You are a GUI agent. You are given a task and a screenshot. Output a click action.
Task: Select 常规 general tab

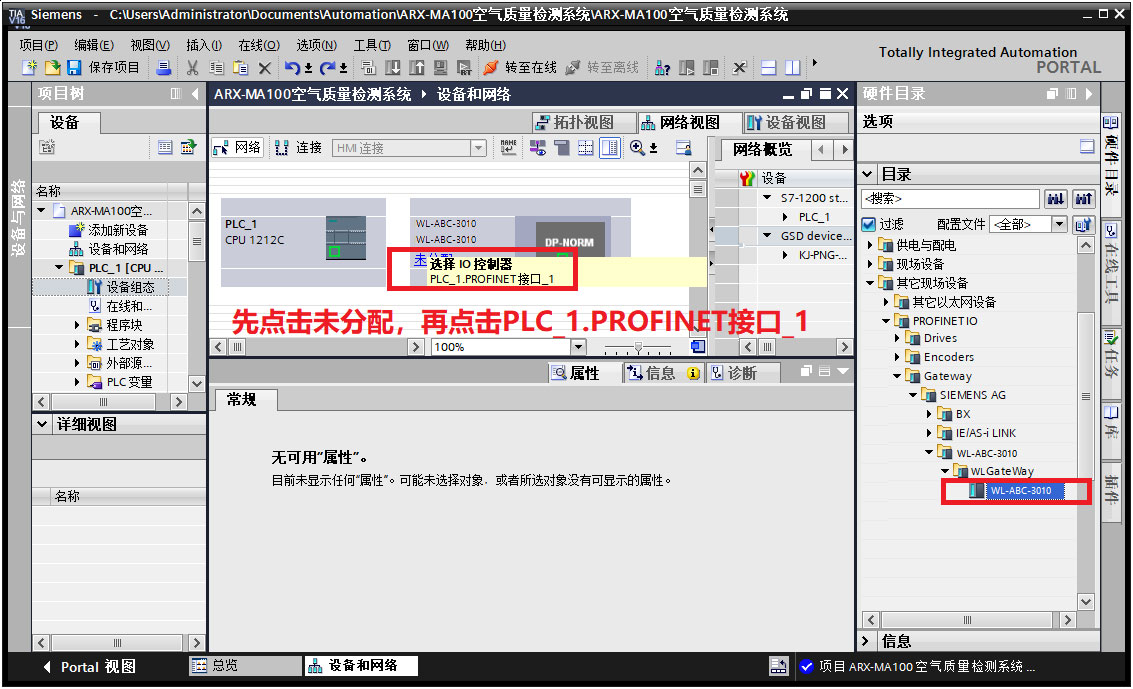click(x=241, y=399)
